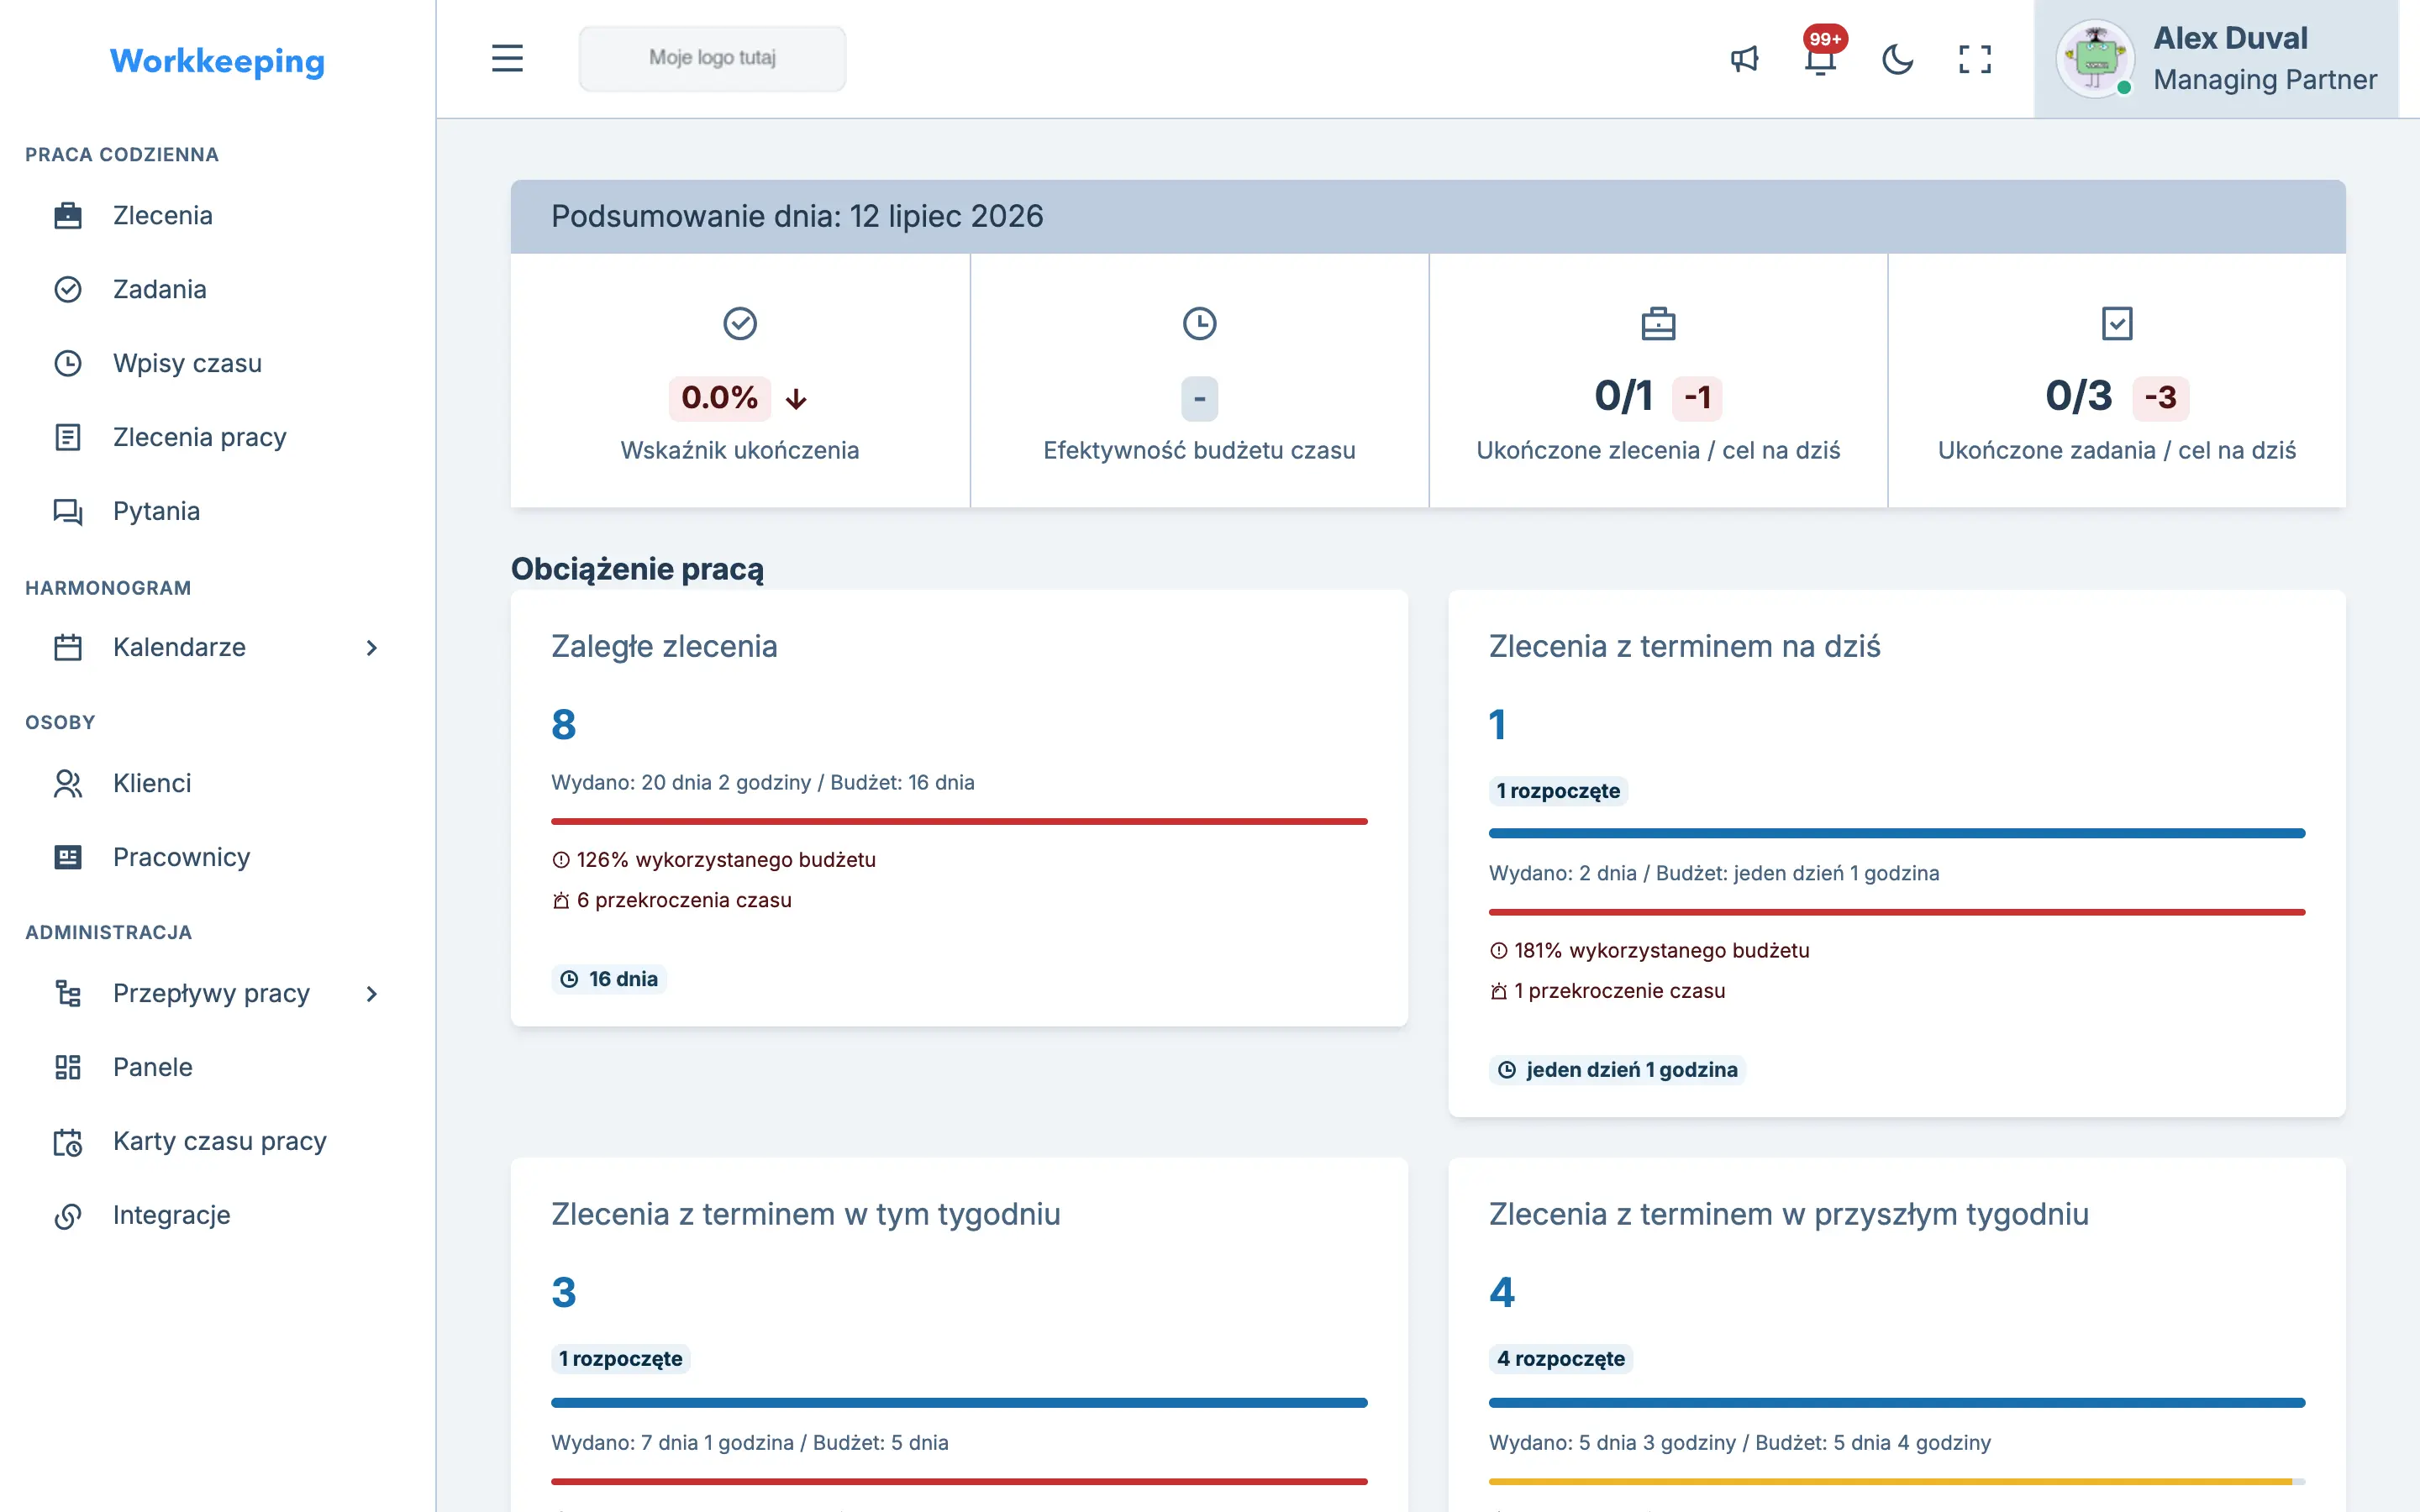Click Wskaźnik ukończenia check circle icon
Image resolution: width=2420 pixels, height=1512 pixels.
[740, 323]
